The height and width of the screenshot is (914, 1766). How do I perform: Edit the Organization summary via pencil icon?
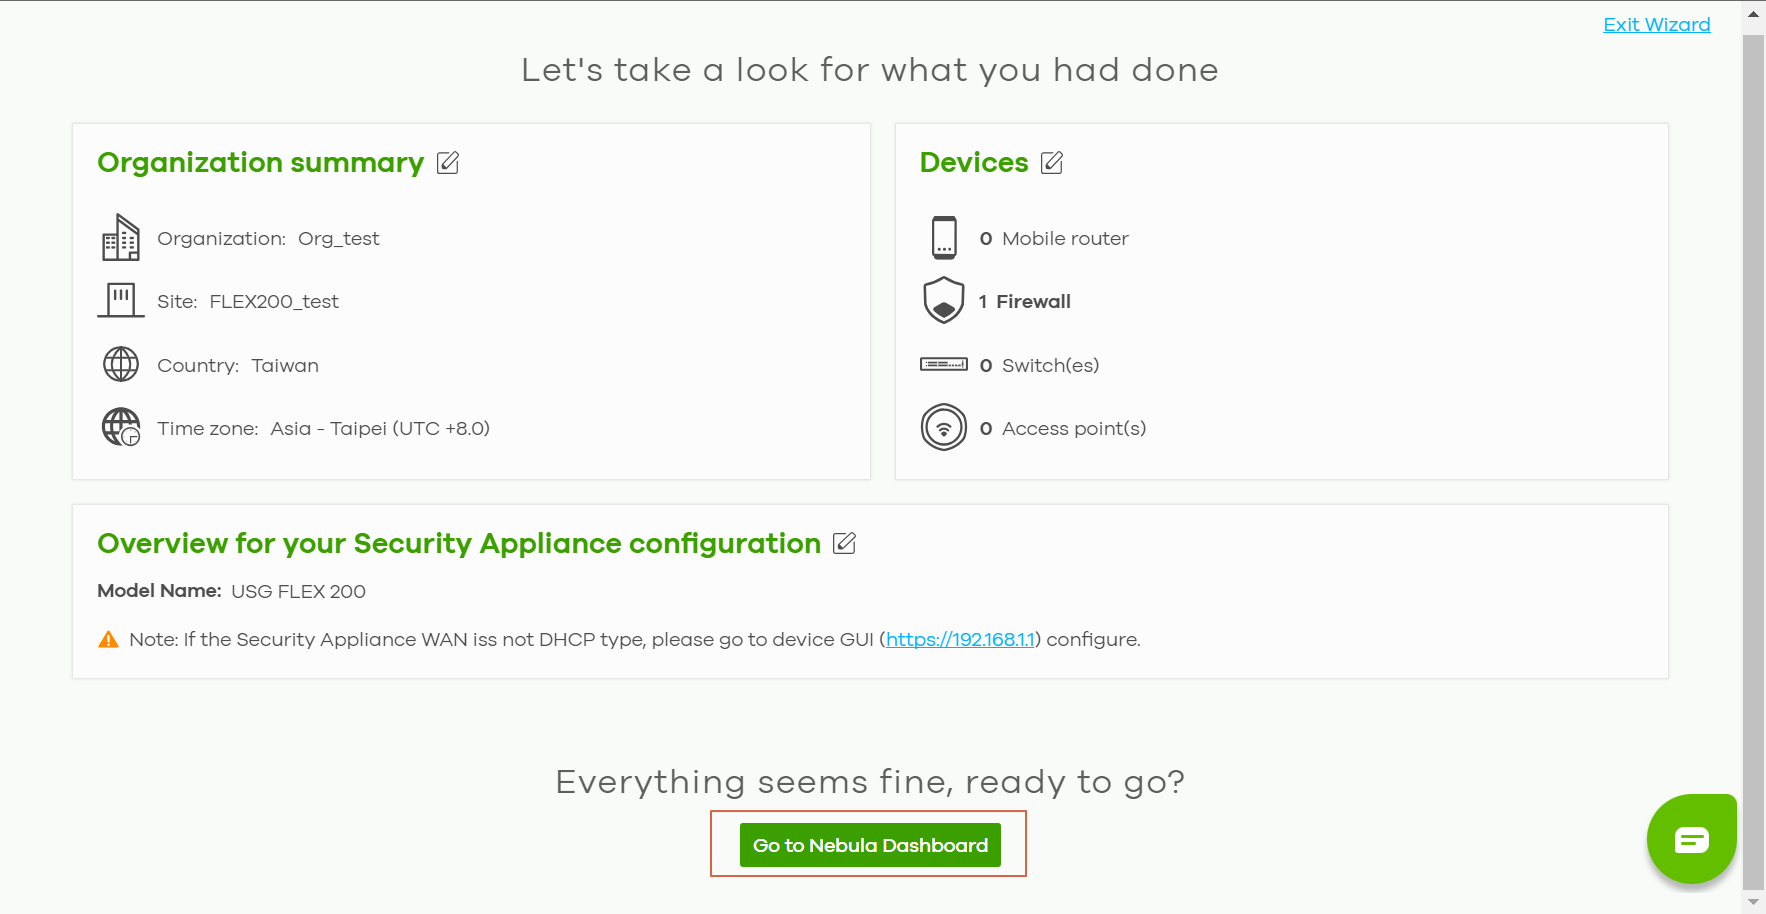pos(448,162)
